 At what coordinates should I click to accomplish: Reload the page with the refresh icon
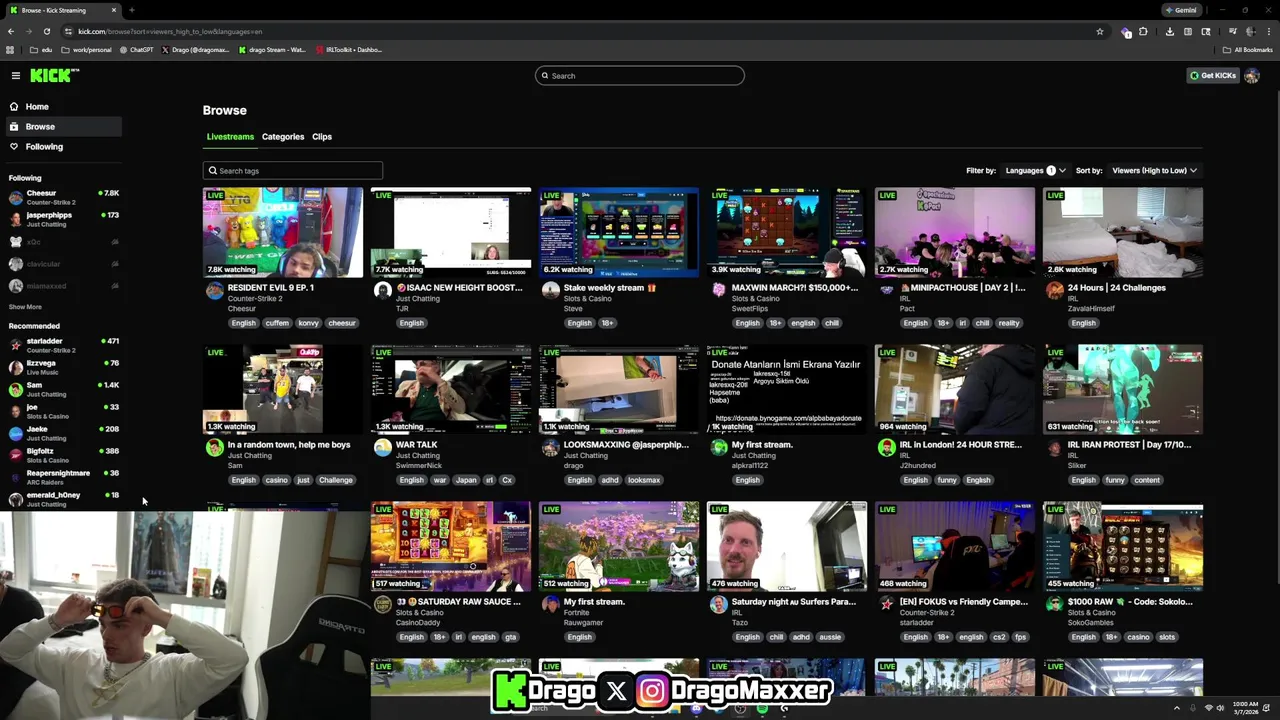(x=46, y=31)
